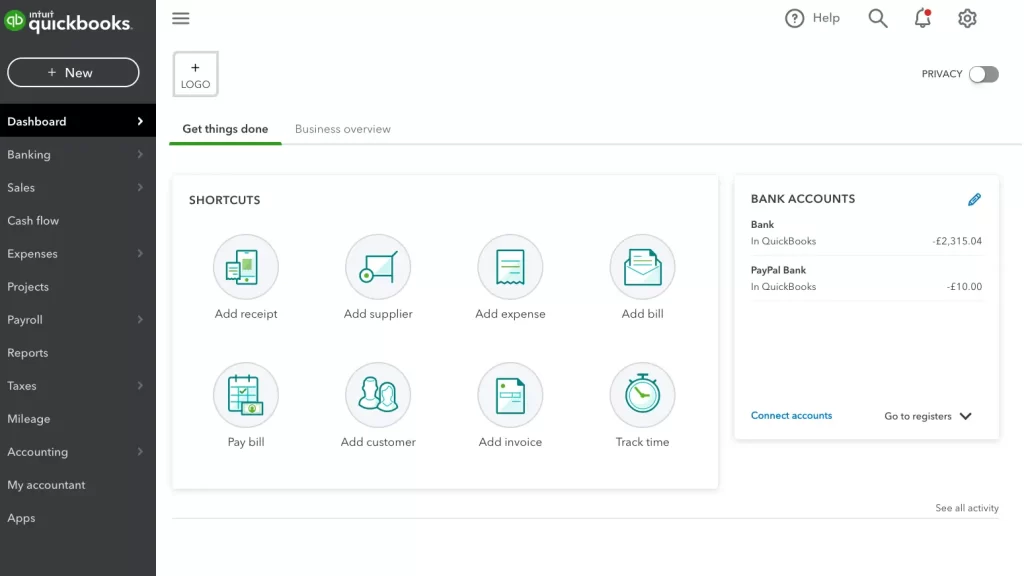The image size is (1024, 576).
Task: Open the Reports menu item
Action: click(x=27, y=352)
